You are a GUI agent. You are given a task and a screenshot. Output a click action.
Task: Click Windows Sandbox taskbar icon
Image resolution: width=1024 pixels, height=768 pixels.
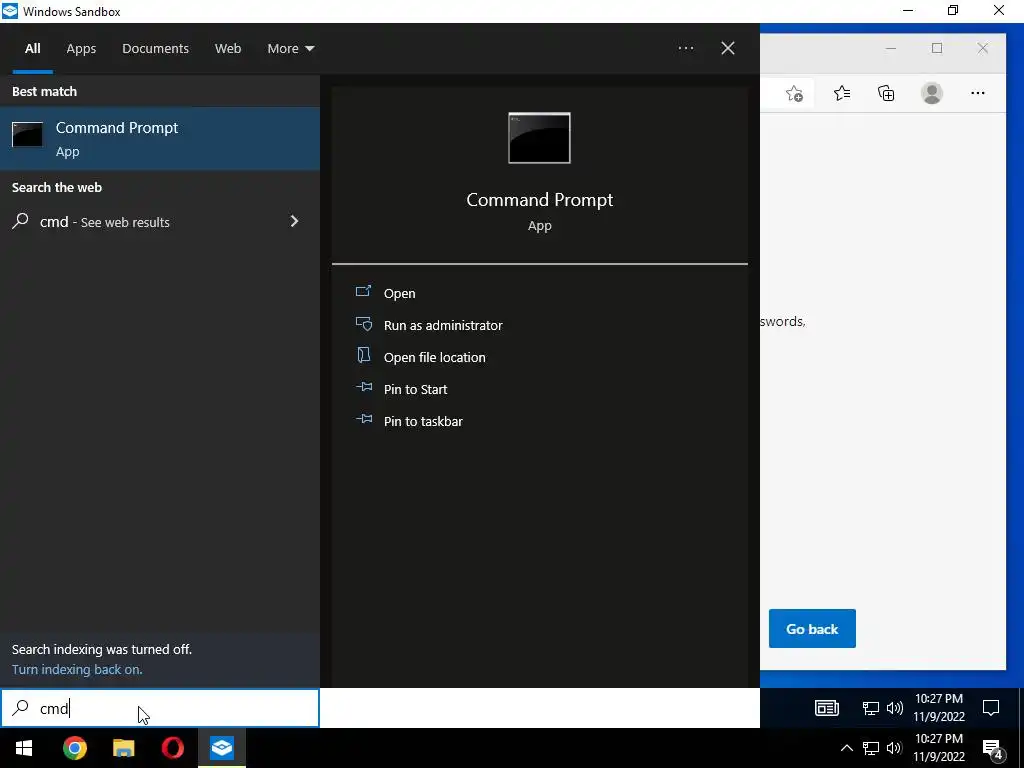pyautogui.click(x=222, y=748)
